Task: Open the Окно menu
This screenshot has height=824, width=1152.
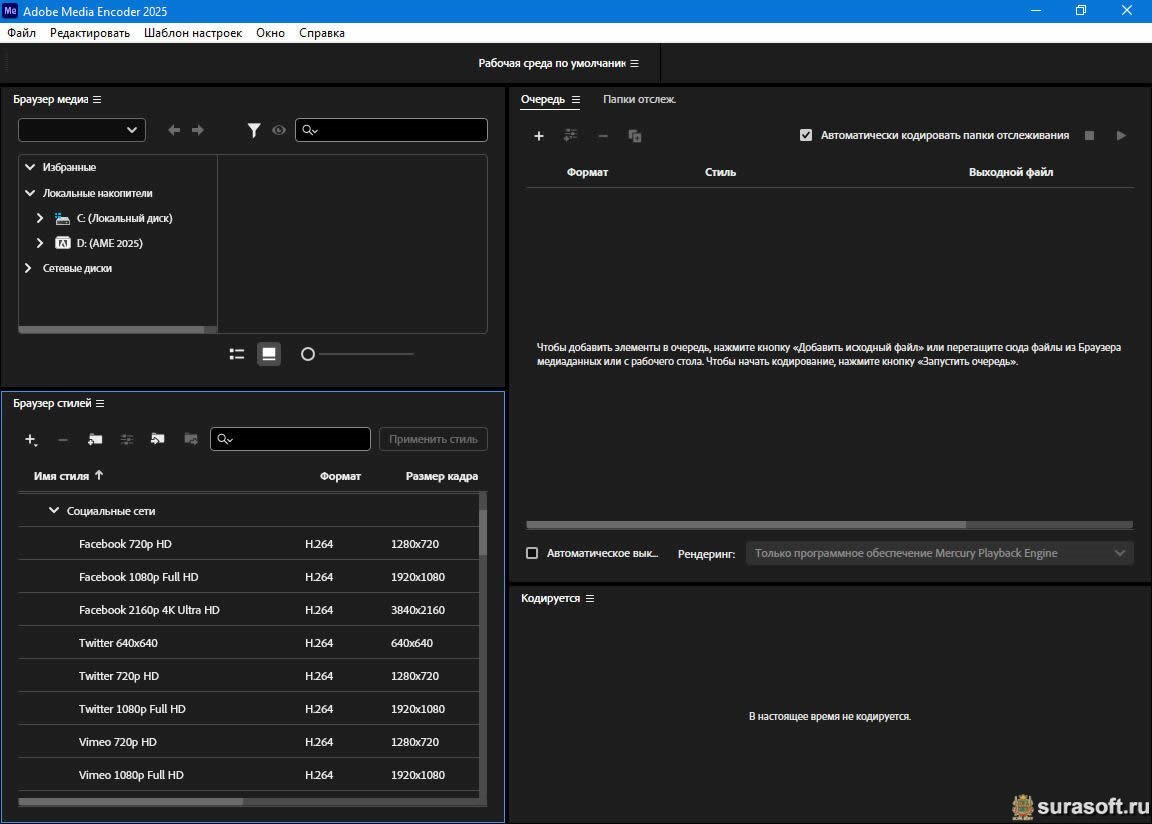Action: (270, 33)
